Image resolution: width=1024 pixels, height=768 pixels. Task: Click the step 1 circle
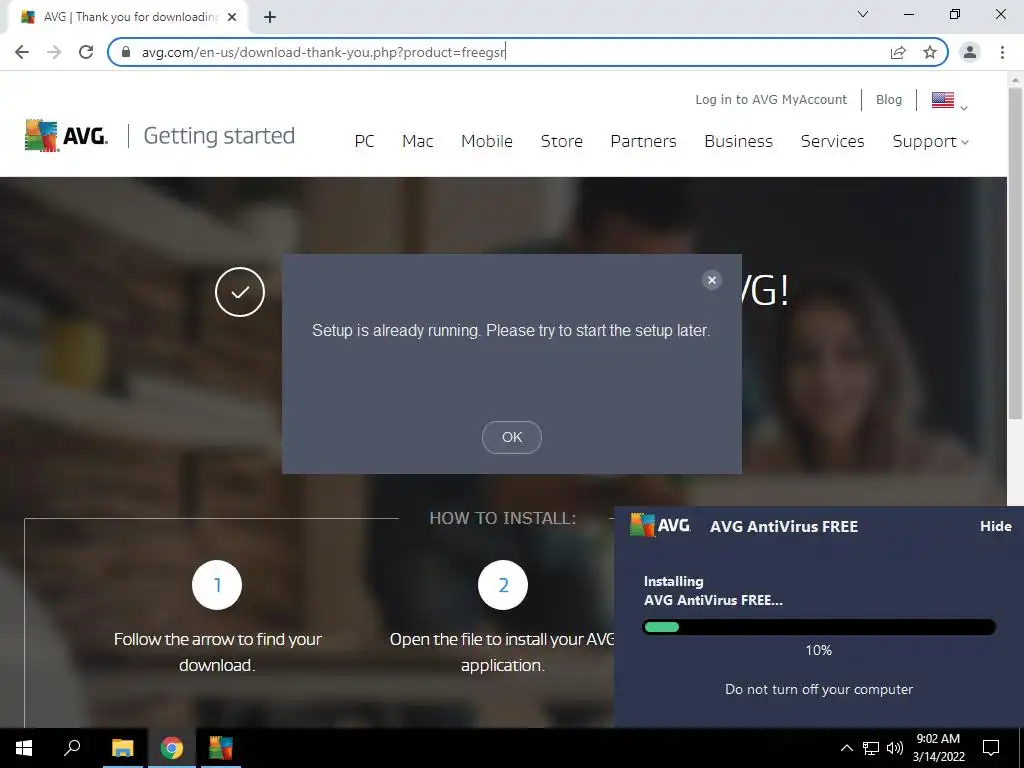pyautogui.click(x=217, y=584)
